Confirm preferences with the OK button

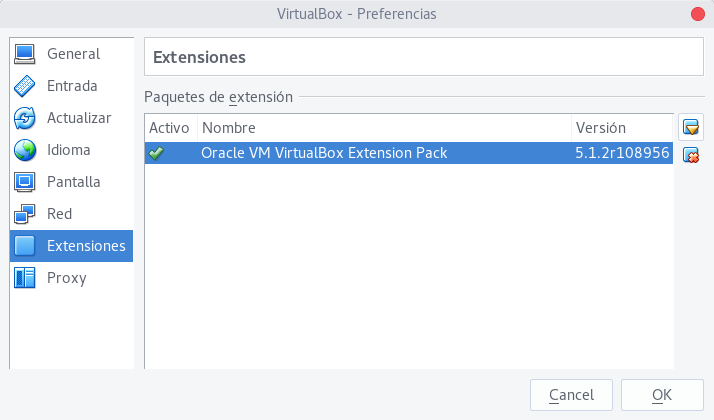pos(661,395)
